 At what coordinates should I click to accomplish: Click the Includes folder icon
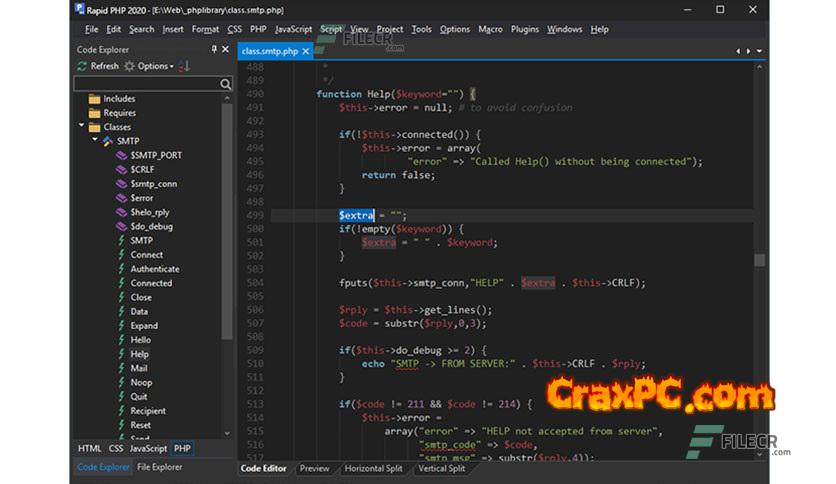(x=95, y=99)
